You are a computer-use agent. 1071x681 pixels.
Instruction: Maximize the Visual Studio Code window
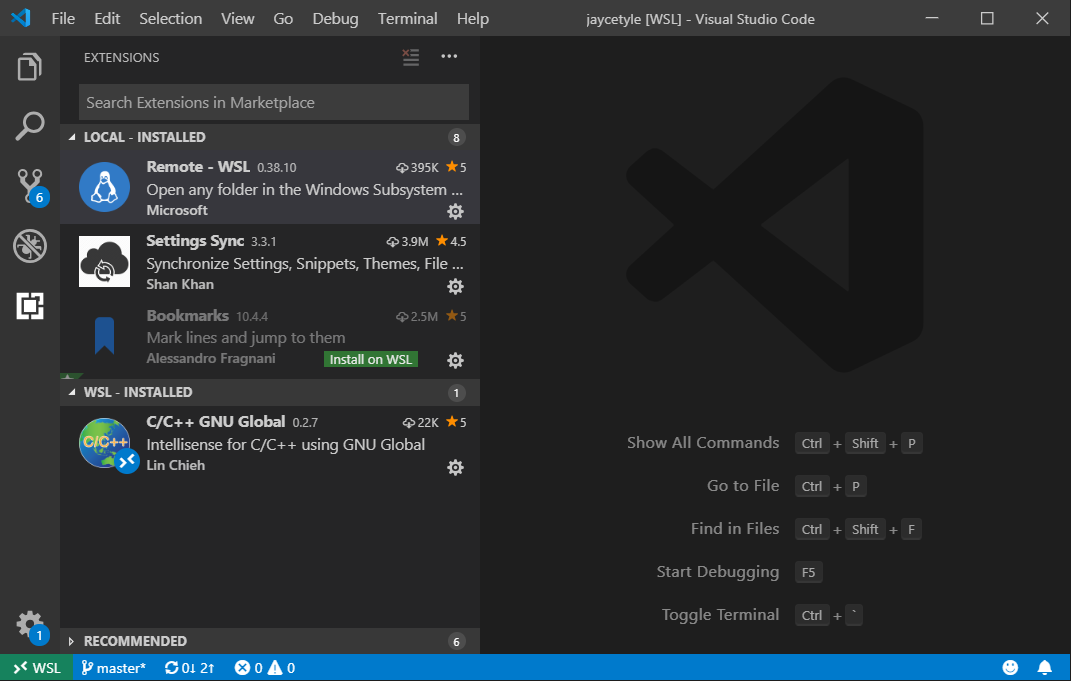click(987, 18)
